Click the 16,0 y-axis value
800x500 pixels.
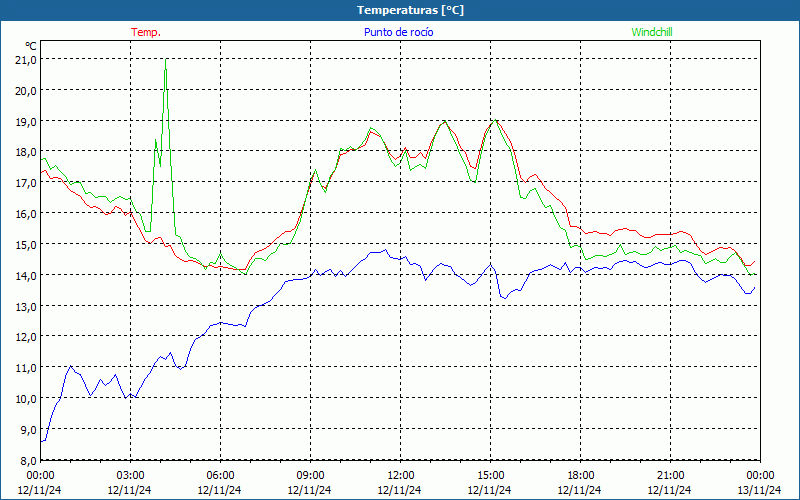27,214
